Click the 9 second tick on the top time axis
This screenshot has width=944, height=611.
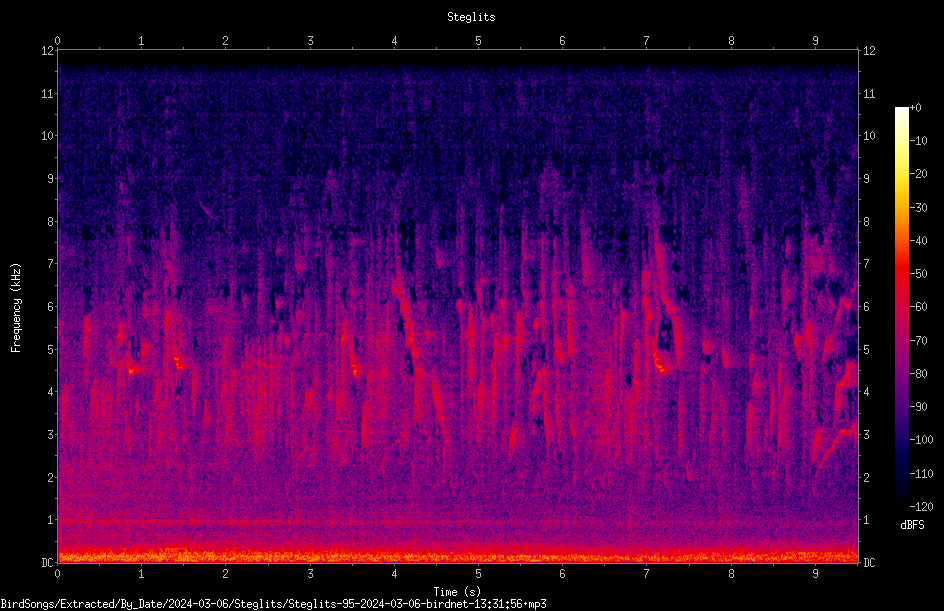pyautogui.click(x=815, y=40)
